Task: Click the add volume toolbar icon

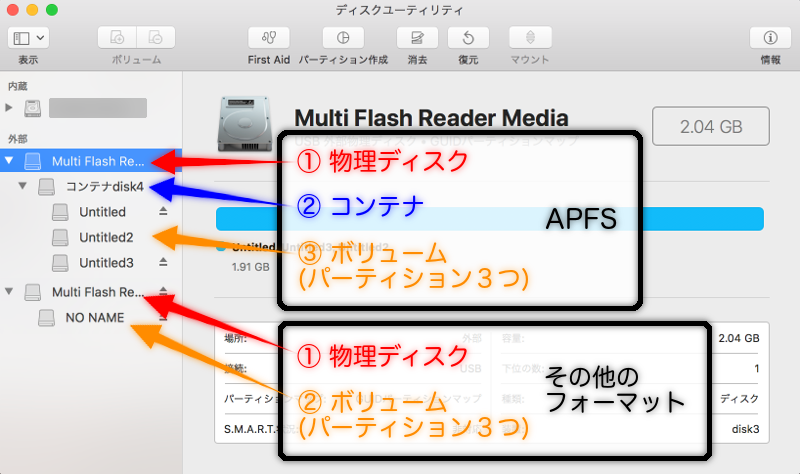Action: point(117,38)
